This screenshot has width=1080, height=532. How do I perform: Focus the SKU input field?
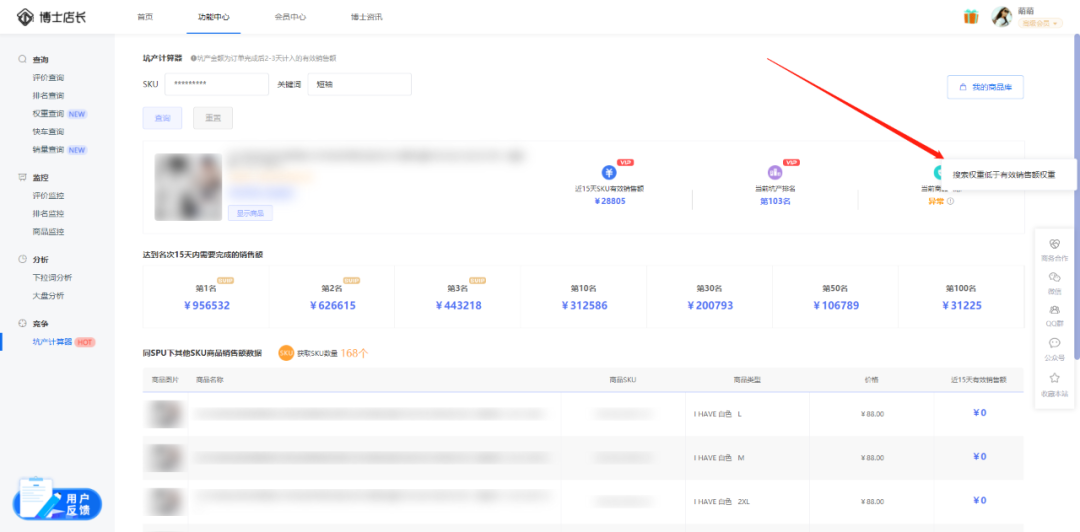click(x=217, y=84)
